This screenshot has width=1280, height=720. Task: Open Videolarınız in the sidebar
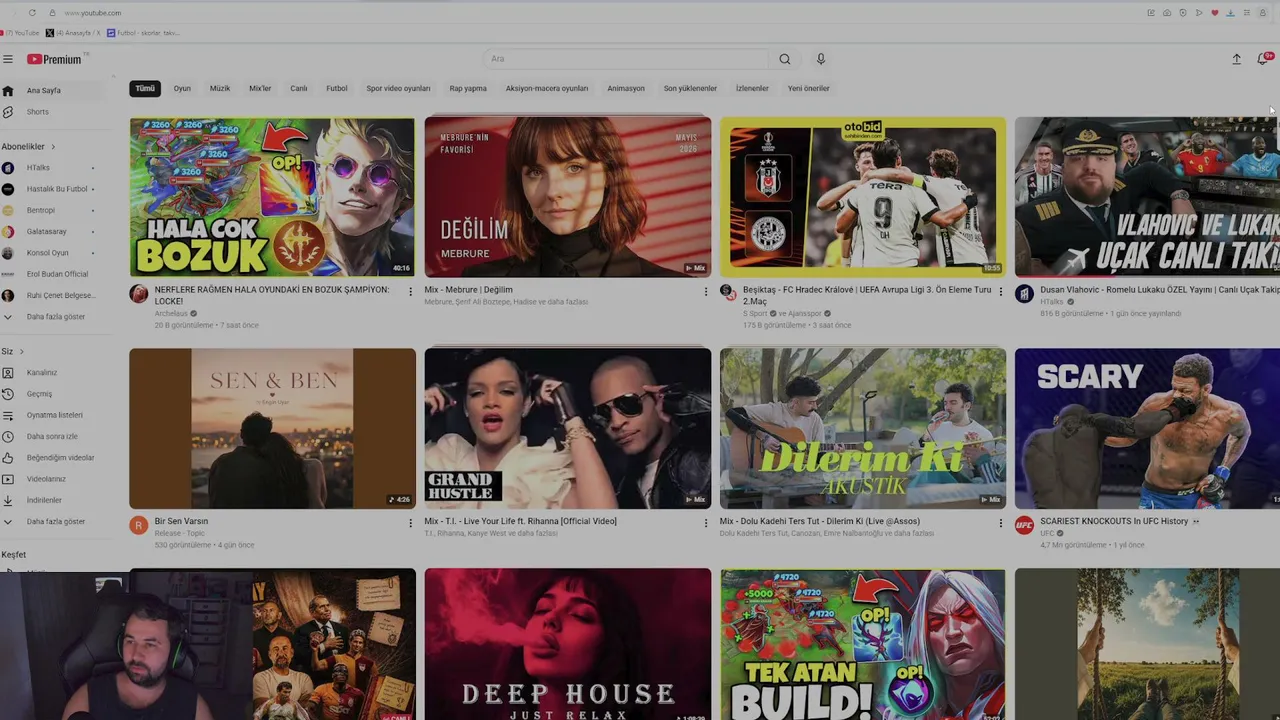(x=52, y=479)
